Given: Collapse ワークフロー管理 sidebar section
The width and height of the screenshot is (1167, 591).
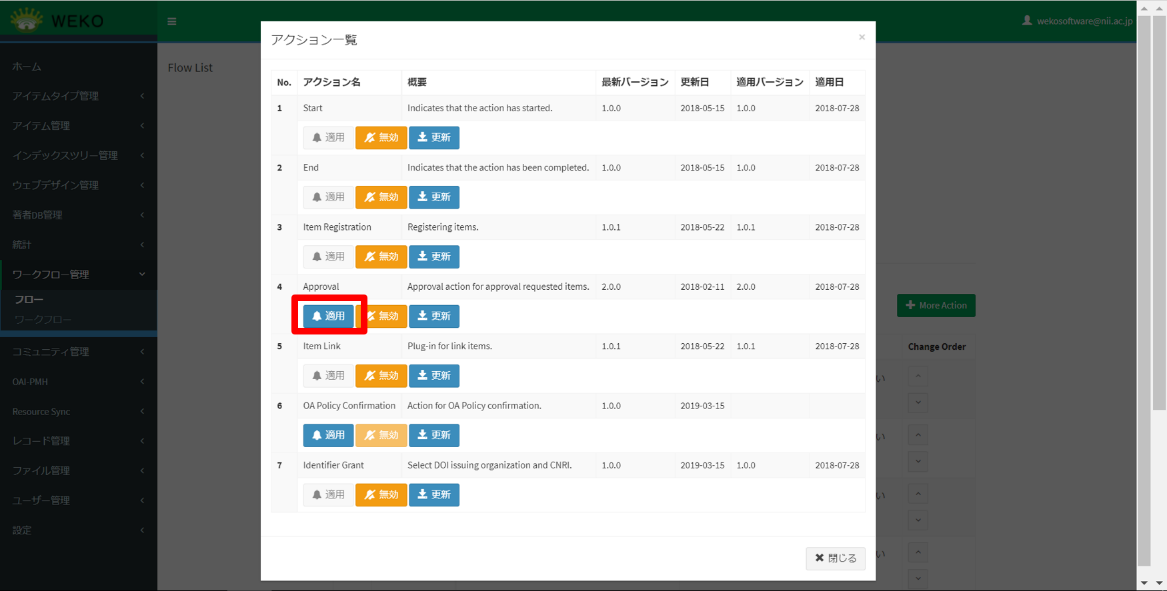Looking at the screenshot, I should point(78,274).
